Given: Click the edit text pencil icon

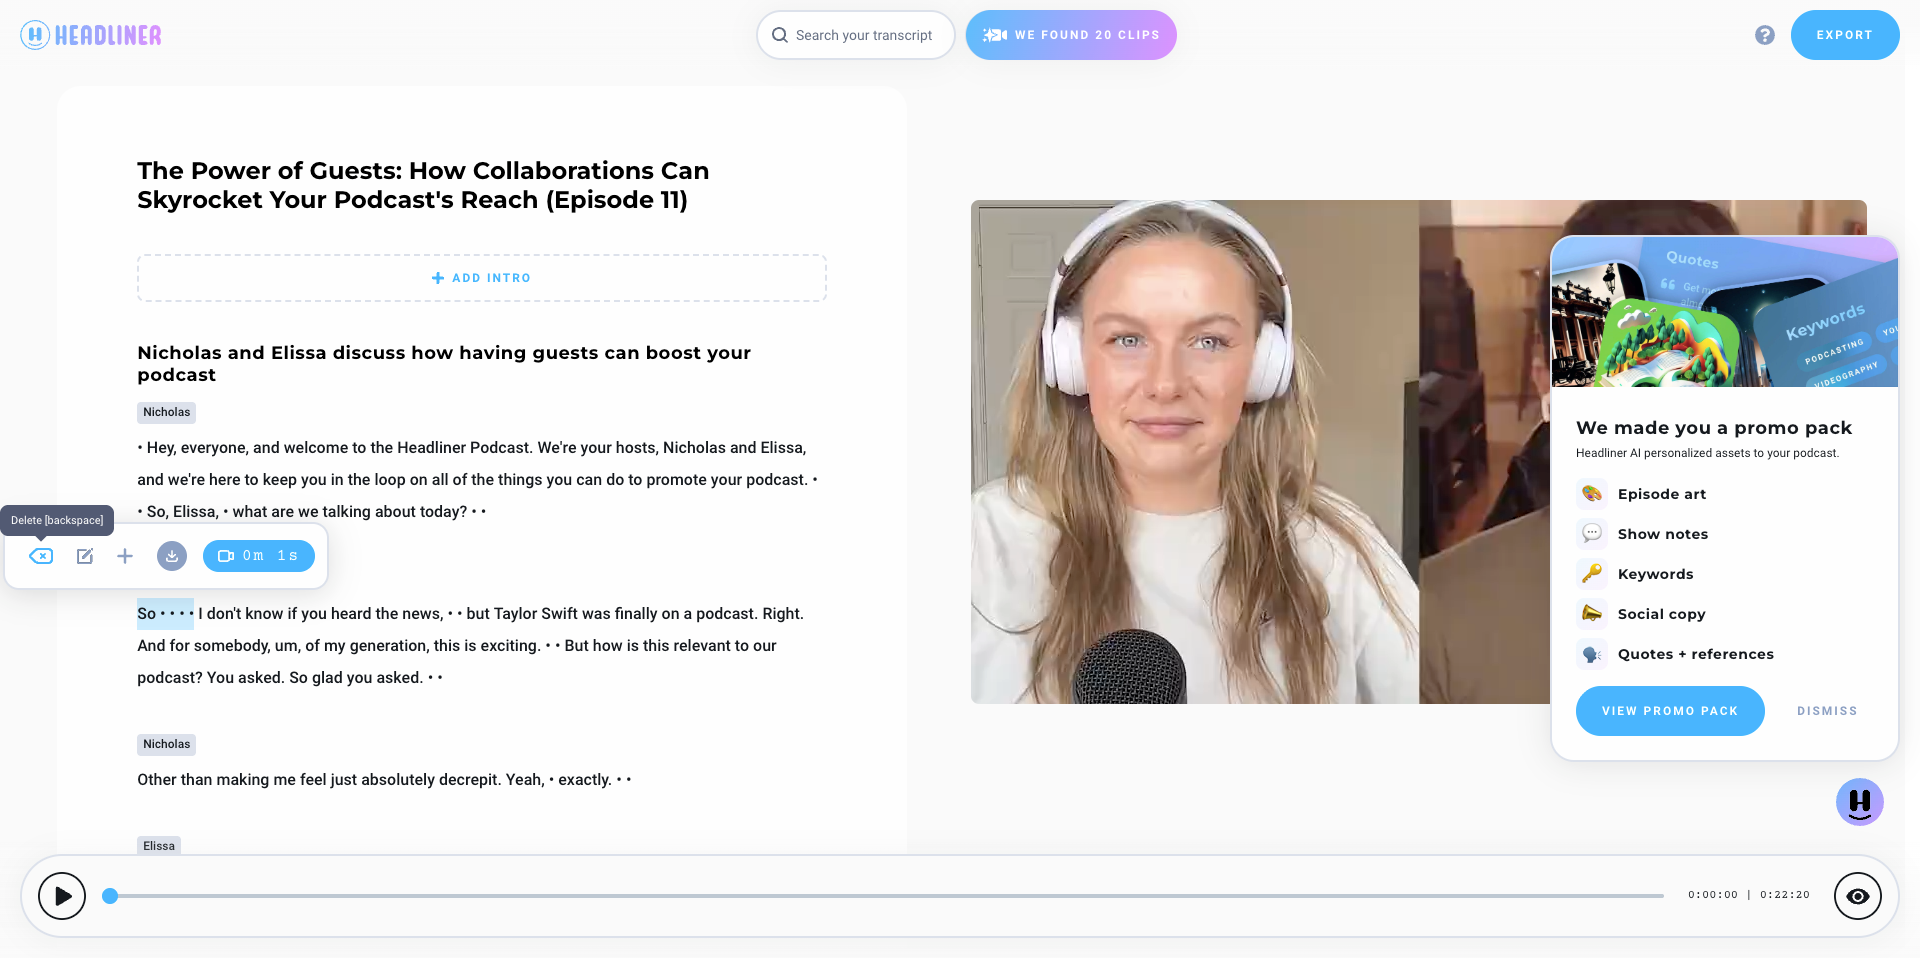Looking at the screenshot, I should coord(85,556).
